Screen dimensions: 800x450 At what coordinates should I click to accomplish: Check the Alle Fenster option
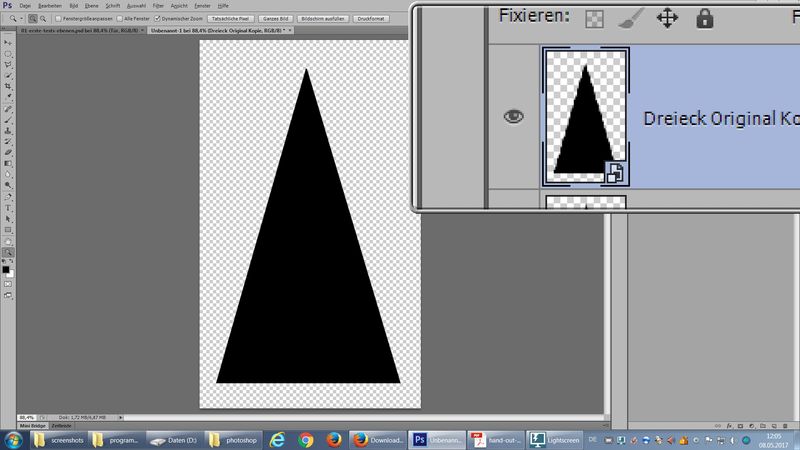(119, 18)
